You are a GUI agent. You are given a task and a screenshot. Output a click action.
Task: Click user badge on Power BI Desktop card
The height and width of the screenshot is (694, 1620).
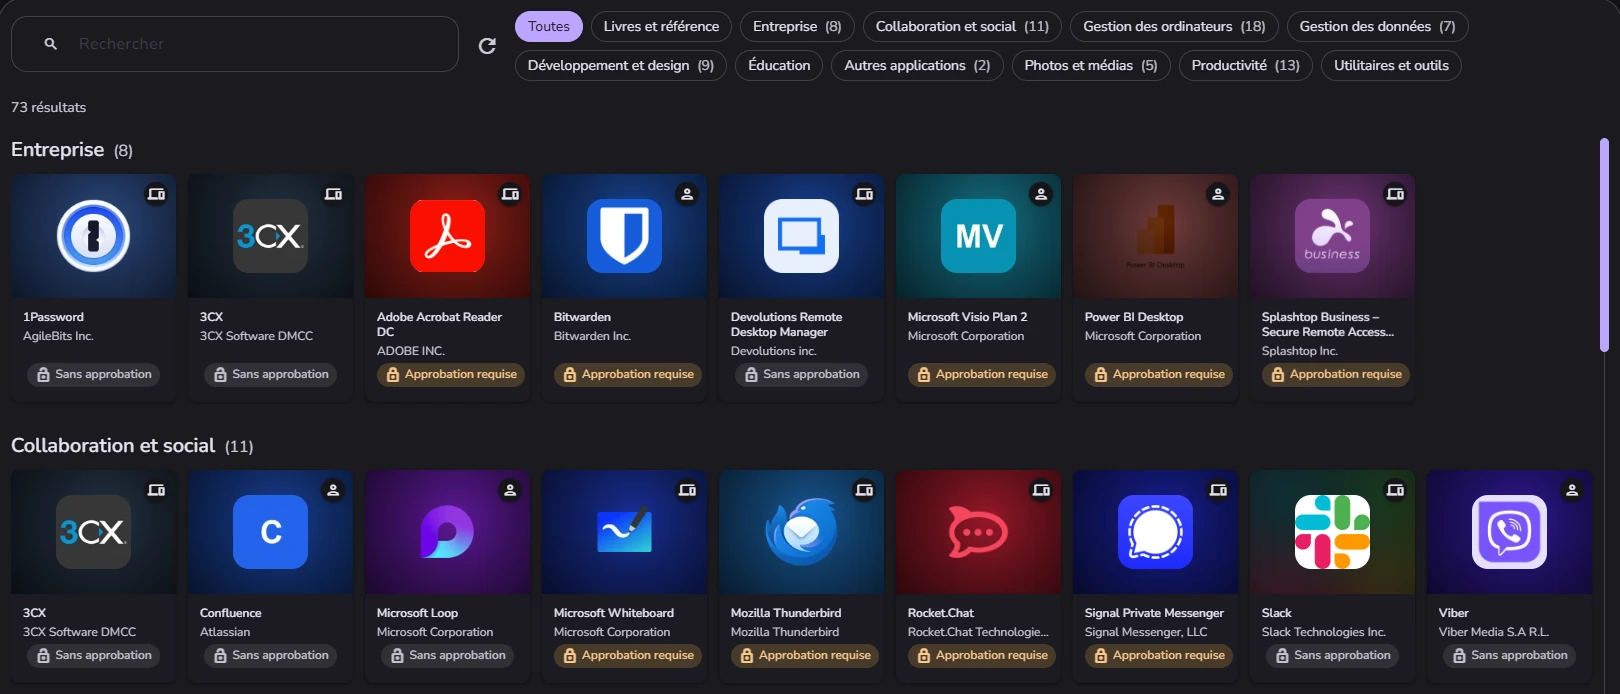1218,194
